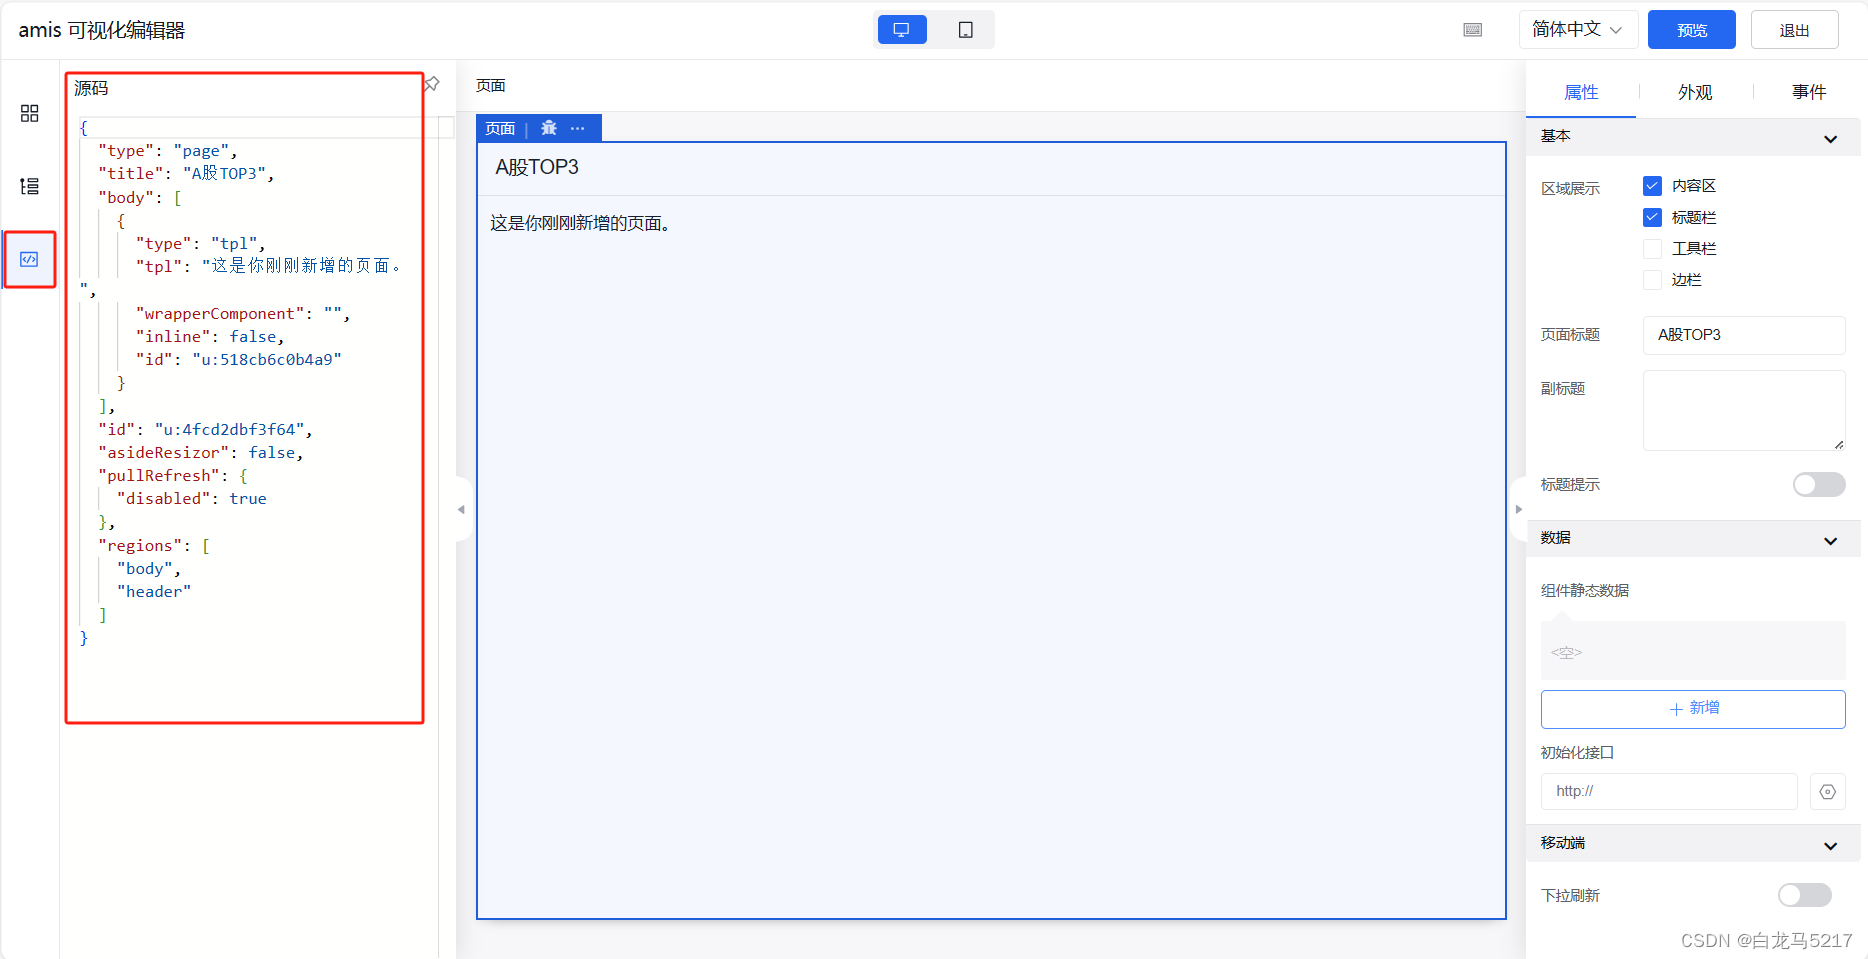The height and width of the screenshot is (959, 1868).
Task: Click the "wrapperComponent" code line
Action: (243, 314)
